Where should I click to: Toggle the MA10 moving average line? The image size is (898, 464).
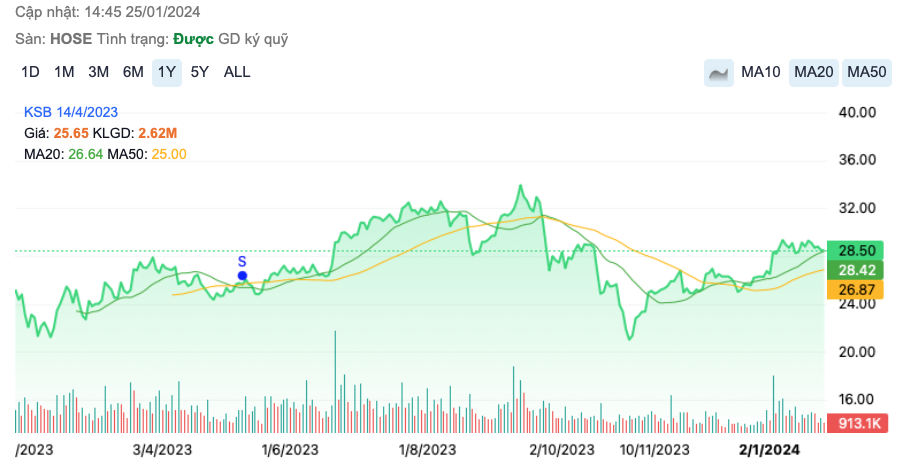pyautogui.click(x=760, y=72)
